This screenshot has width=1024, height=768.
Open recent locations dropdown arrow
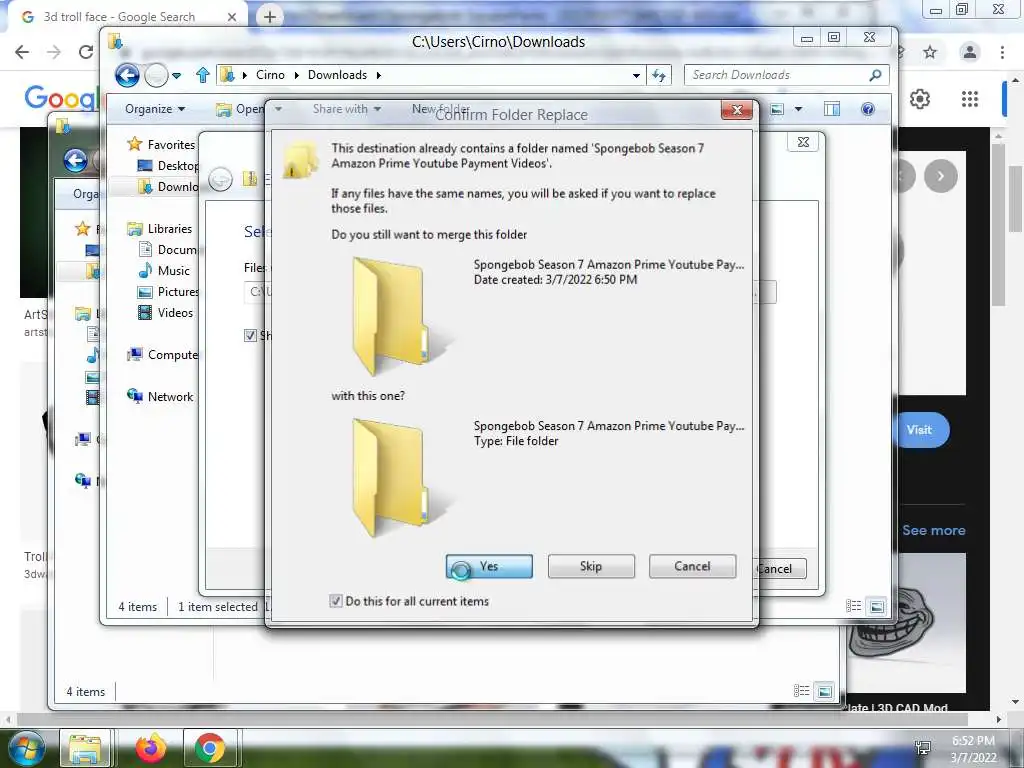(176, 76)
